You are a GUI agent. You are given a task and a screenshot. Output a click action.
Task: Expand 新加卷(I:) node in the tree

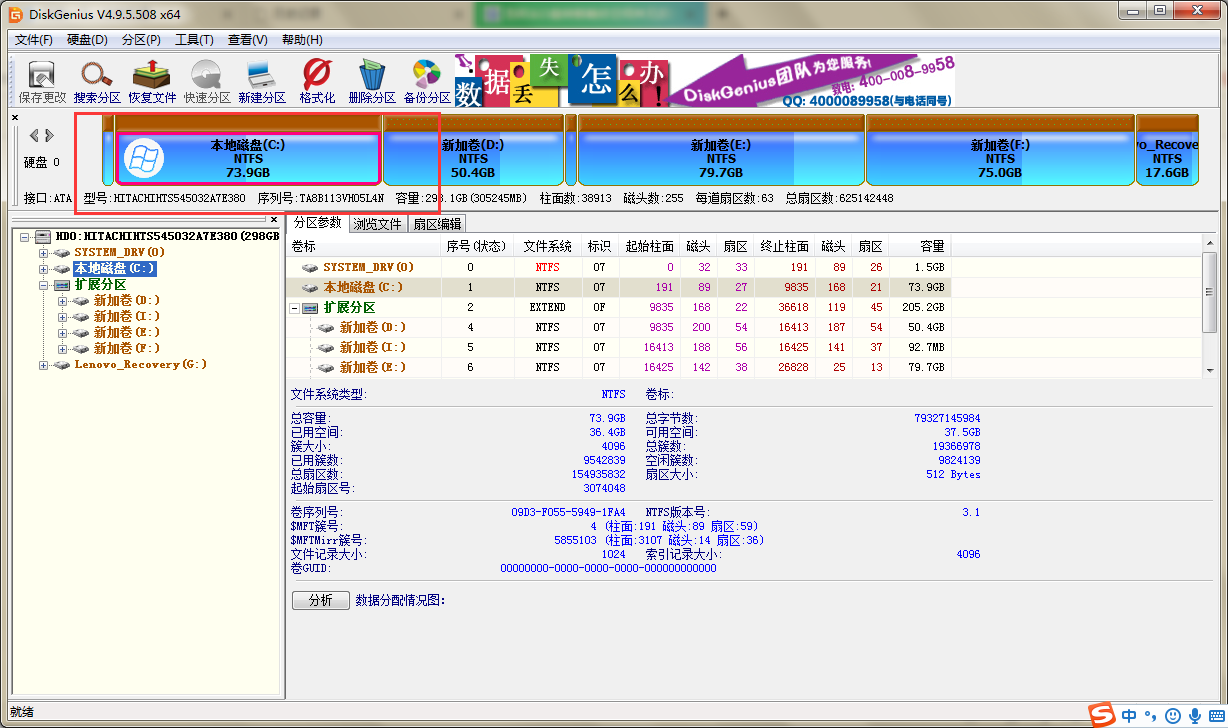(x=63, y=317)
